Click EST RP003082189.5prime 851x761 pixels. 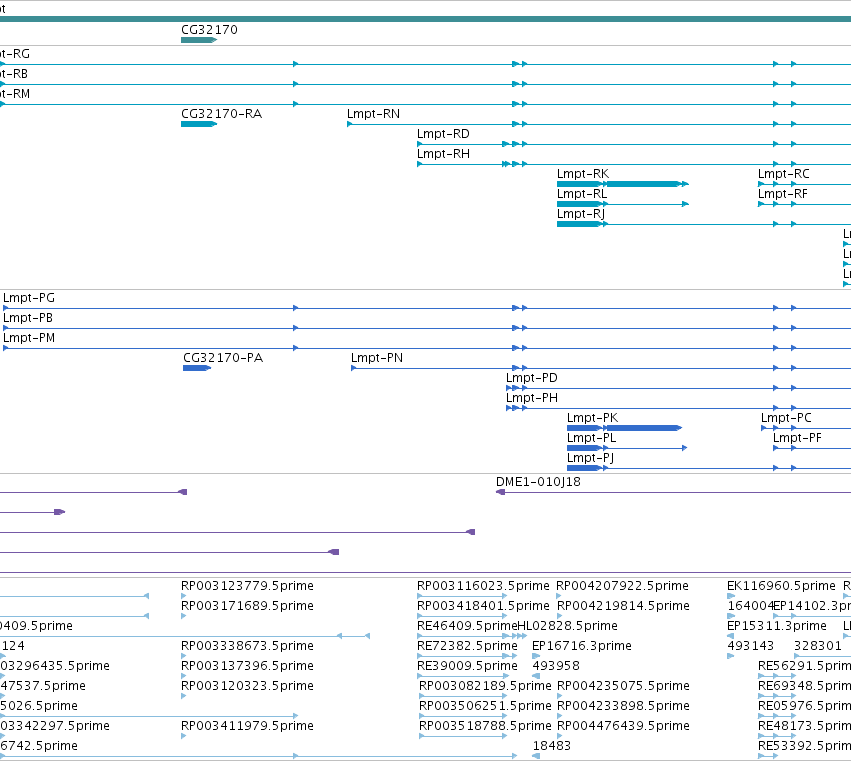485,687
